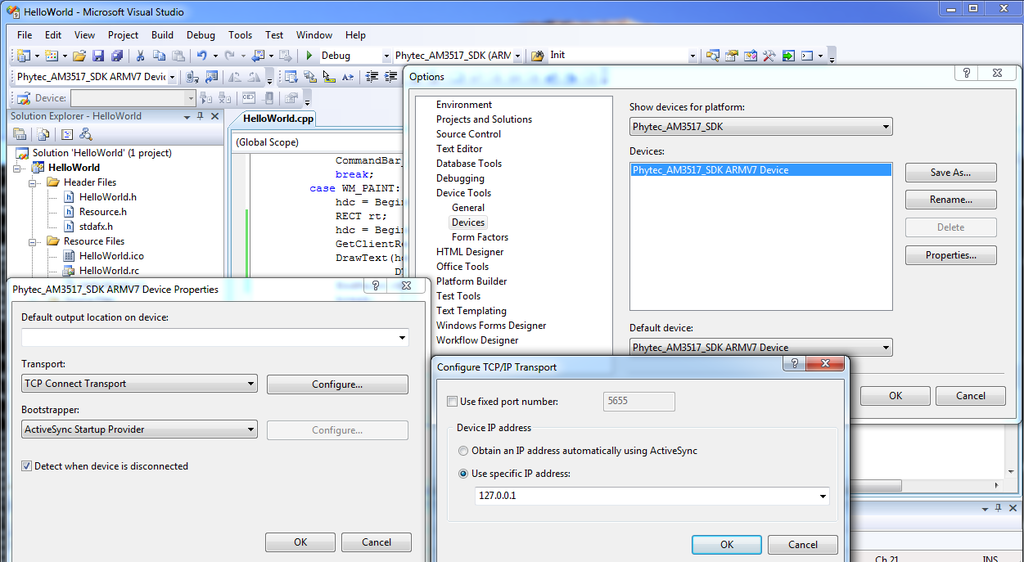The width and height of the screenshot is (1024, 562).
Task: Collapse the Resource Files folder
Action: pos(32,242)
